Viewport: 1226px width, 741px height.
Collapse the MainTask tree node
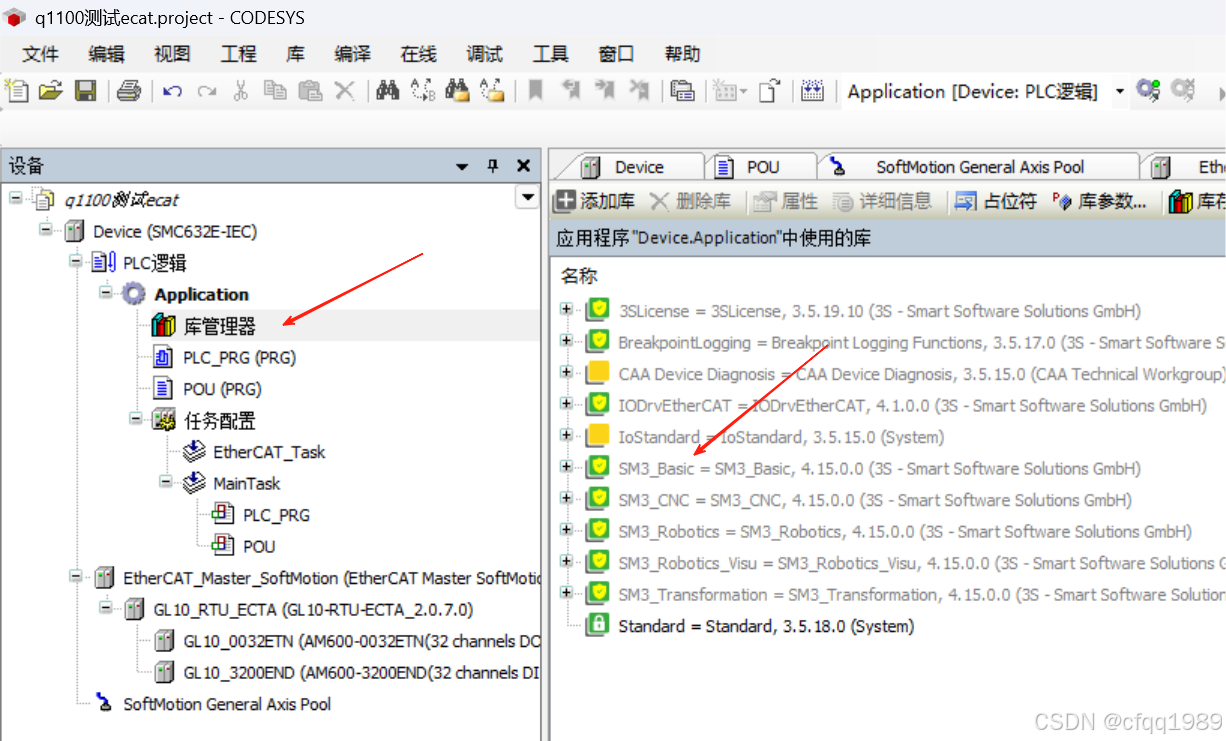click(x=166, y=482)
